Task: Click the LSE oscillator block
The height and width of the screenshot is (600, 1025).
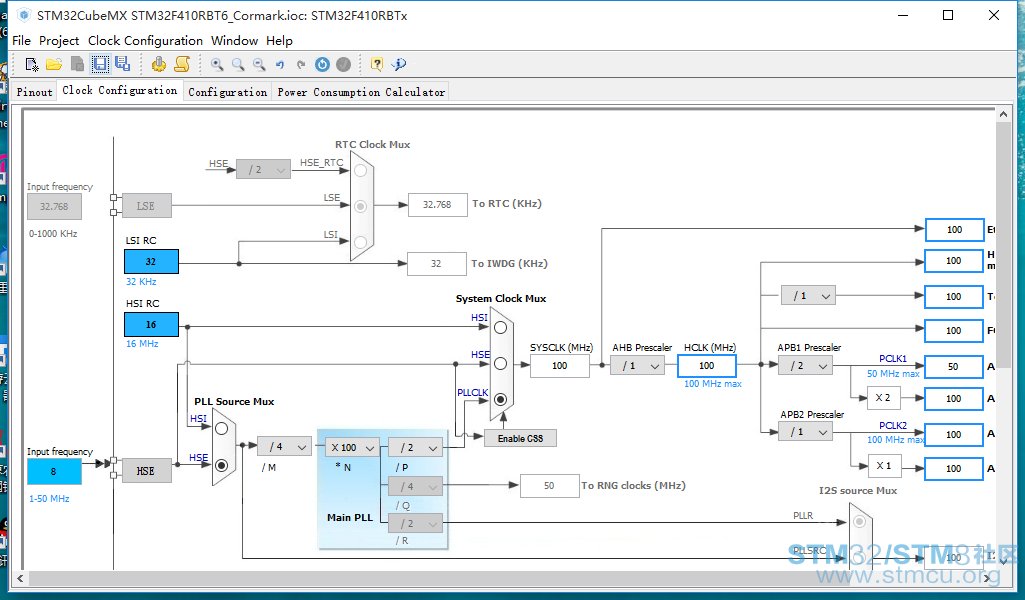Action: [146, 206]
